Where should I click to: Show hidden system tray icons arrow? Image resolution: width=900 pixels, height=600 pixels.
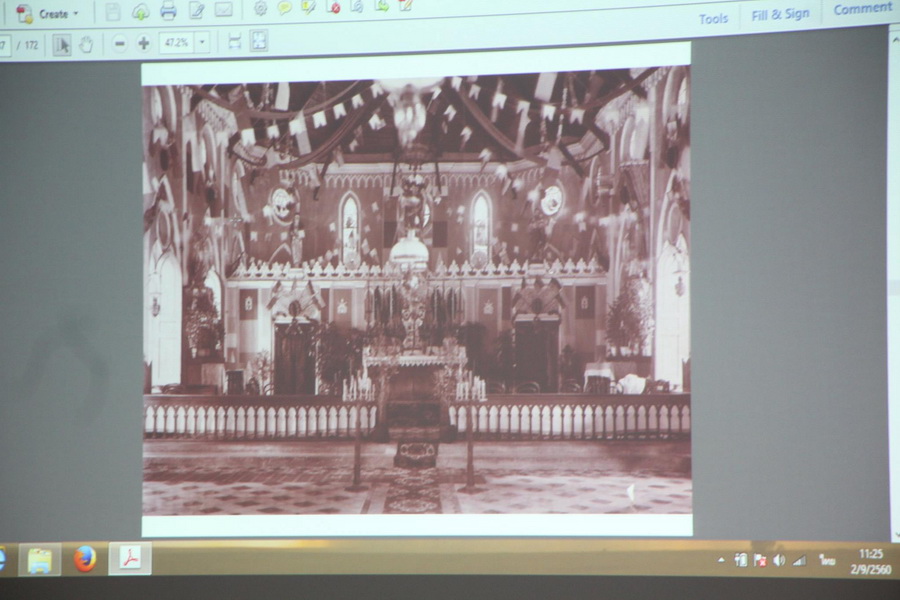pos(721,560)
